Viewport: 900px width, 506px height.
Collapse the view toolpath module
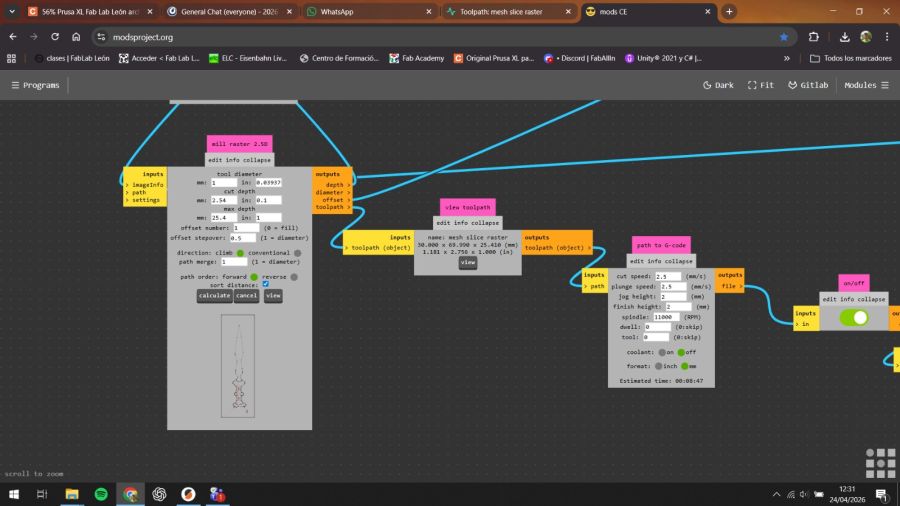(485, 223)
